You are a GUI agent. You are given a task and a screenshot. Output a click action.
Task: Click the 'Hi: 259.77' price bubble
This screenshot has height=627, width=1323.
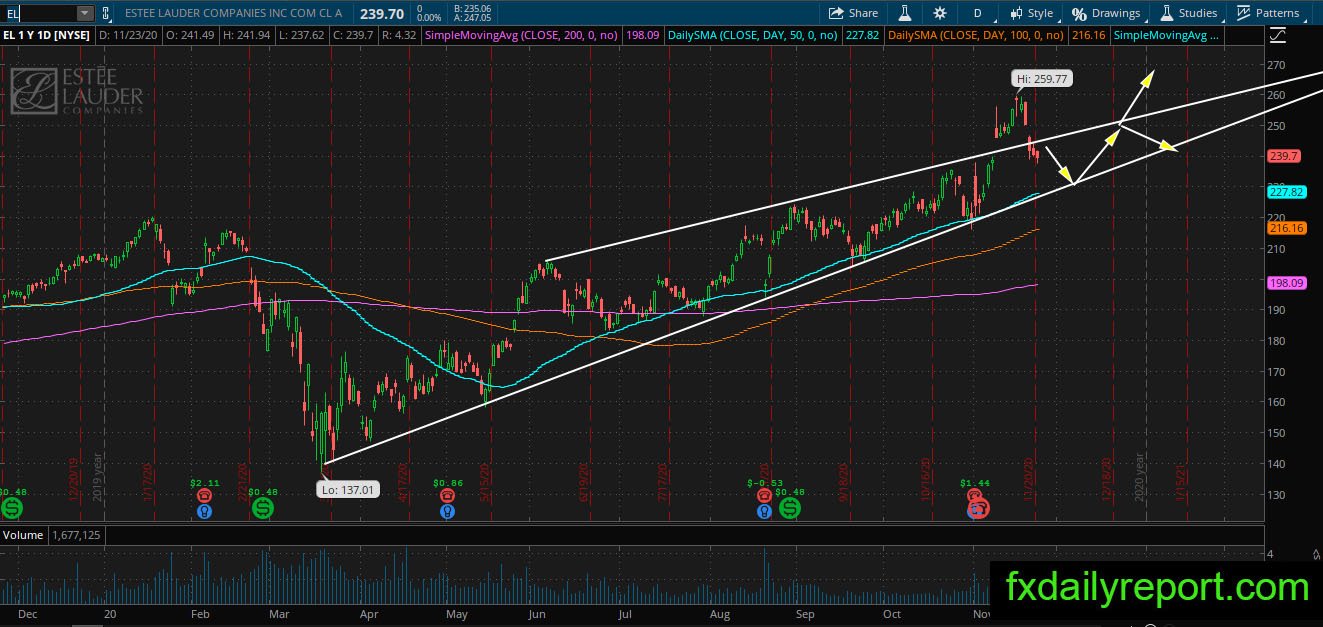click(x=1044, y=77)
